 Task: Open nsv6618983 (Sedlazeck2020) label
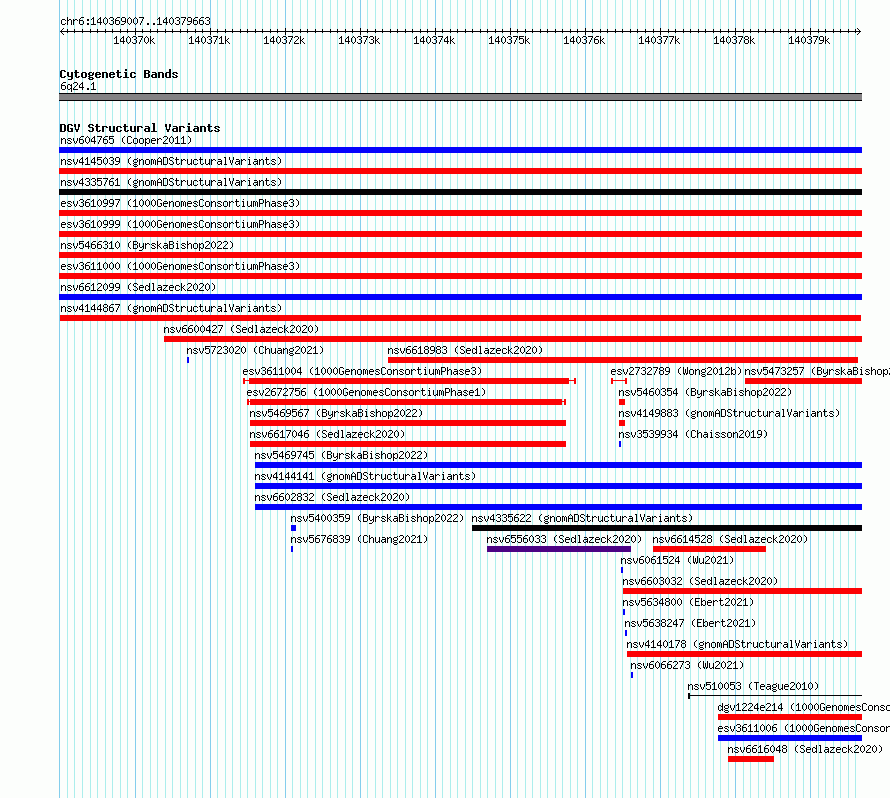[x=465, y=350]
